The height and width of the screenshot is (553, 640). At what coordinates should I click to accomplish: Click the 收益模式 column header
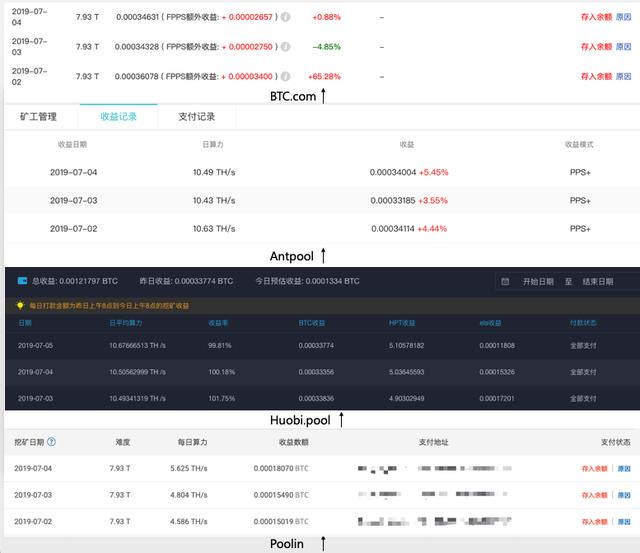(579, 144)
